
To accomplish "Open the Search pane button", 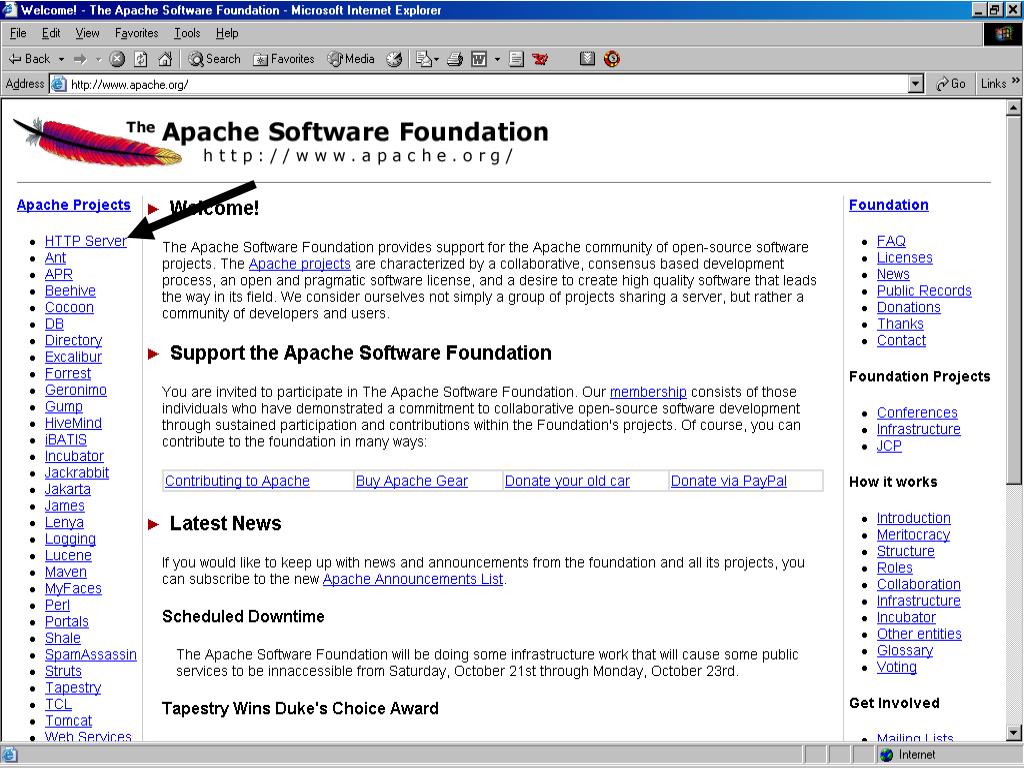I will [214, 59].
